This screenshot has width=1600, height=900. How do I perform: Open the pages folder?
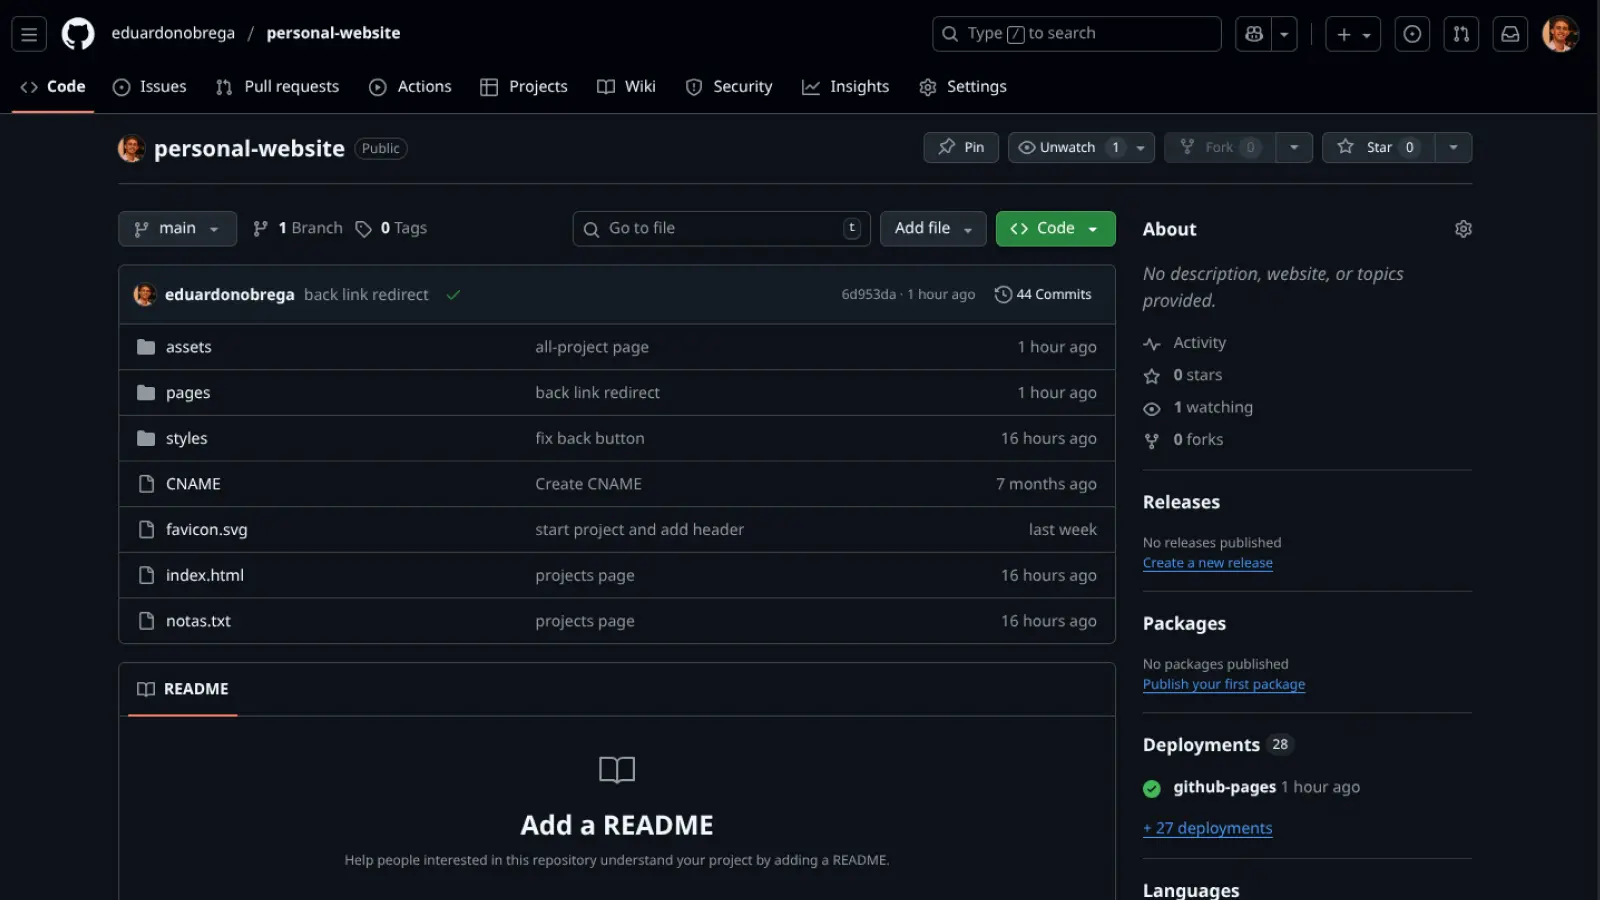(188, 393)
